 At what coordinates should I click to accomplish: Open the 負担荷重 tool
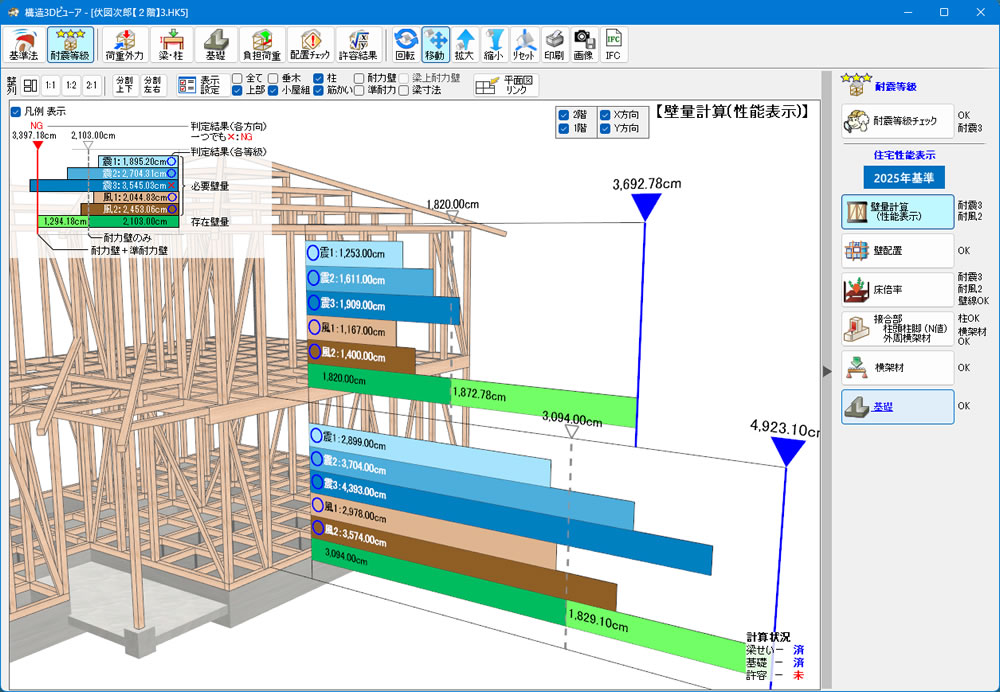pyautogui.click(x=262, y=46)
